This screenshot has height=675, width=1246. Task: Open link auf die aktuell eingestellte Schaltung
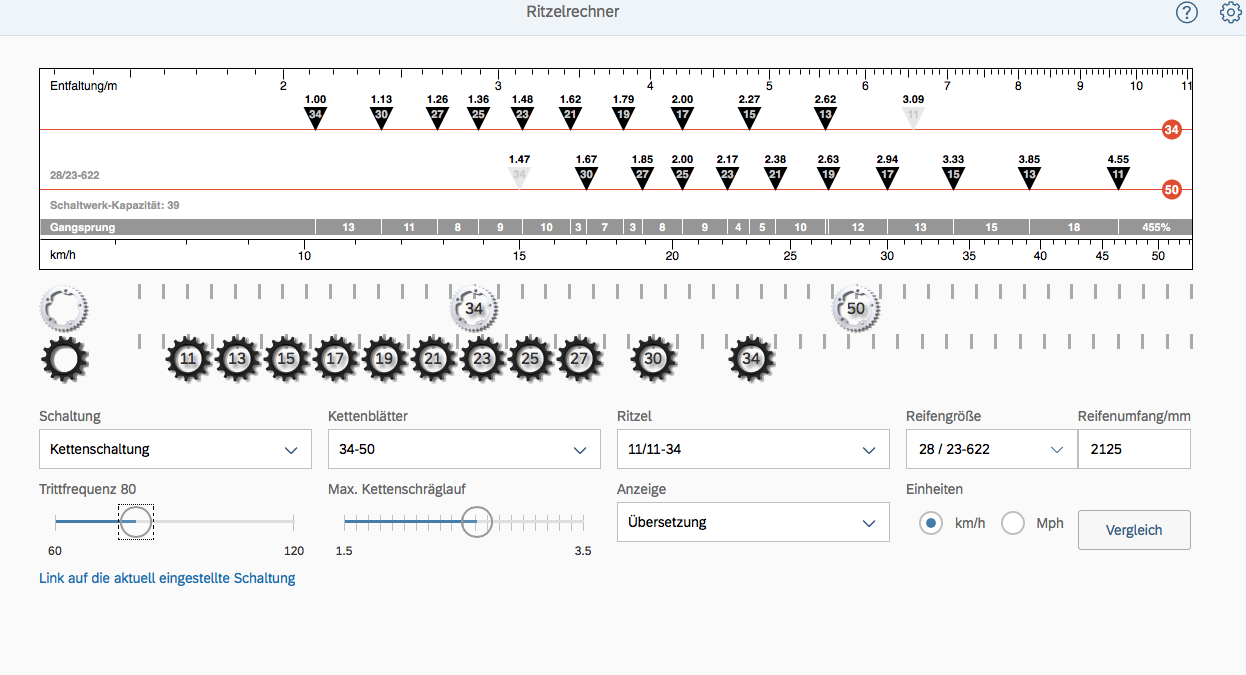167,578
